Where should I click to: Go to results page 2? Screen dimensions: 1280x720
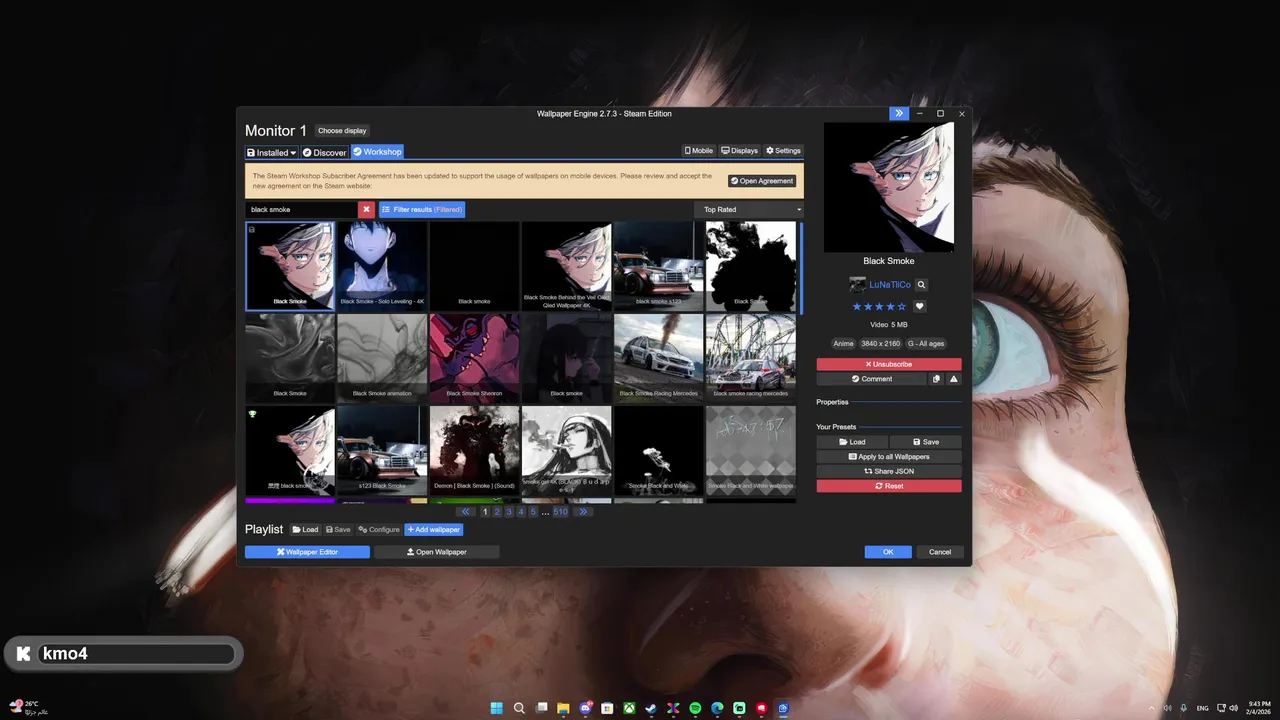coord(497,512)
